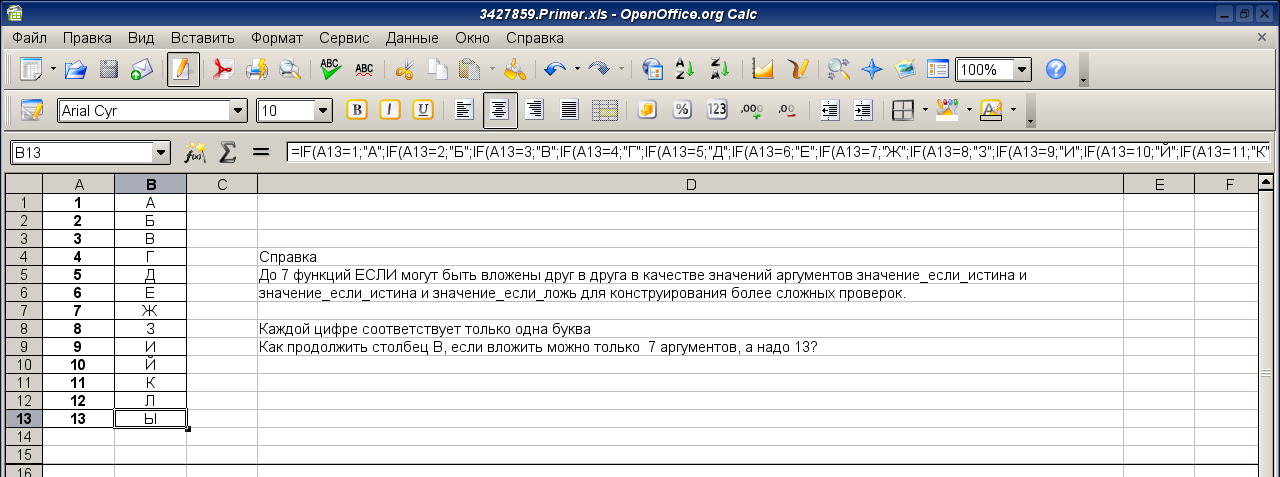Set Justified alignment

click(x=569, y=110)
